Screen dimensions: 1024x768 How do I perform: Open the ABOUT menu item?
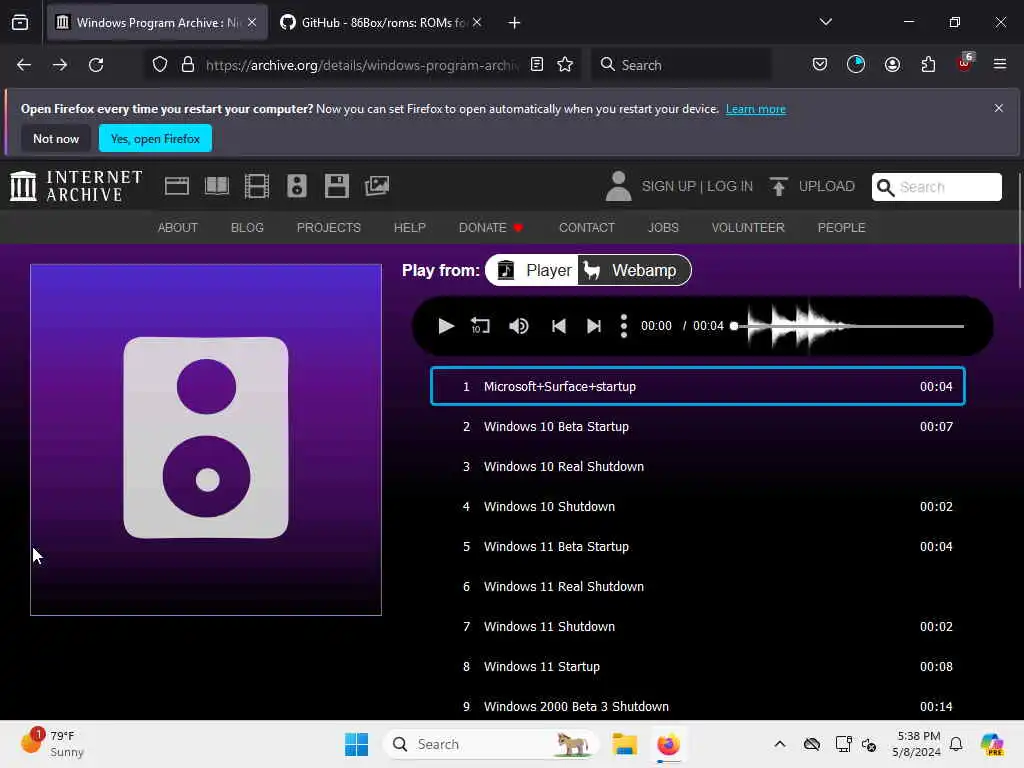178,227
